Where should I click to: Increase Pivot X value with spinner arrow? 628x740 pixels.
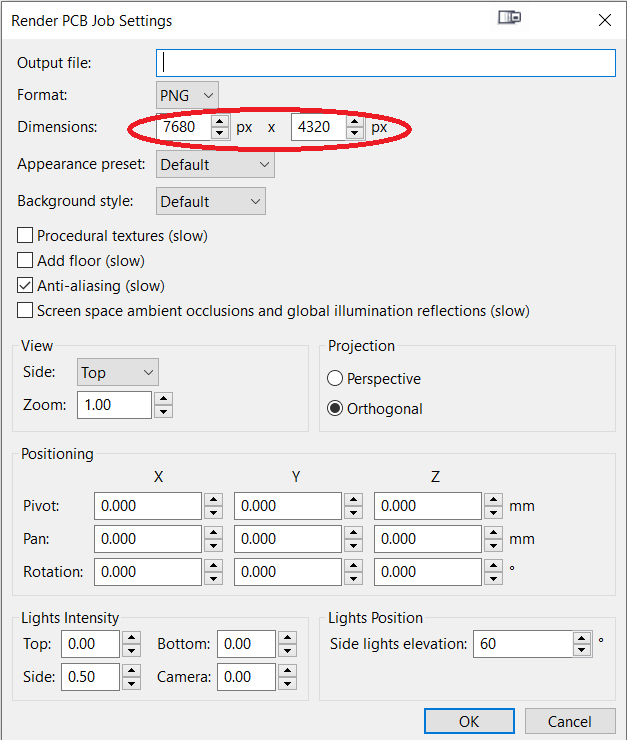tap(213, 500)
